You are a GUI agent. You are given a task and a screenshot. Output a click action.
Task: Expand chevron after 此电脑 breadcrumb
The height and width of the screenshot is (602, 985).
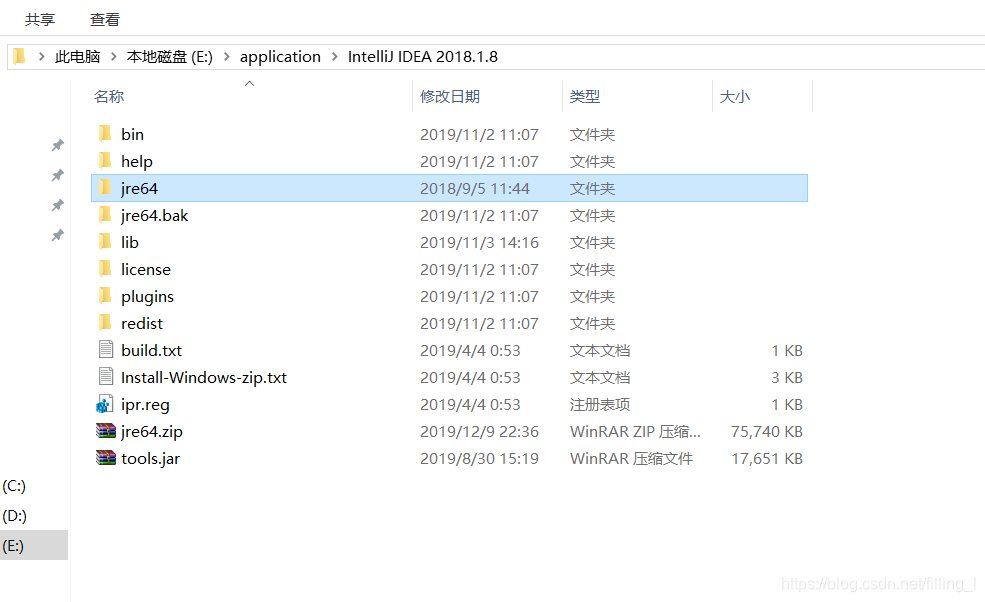click(x=114, y=57)
